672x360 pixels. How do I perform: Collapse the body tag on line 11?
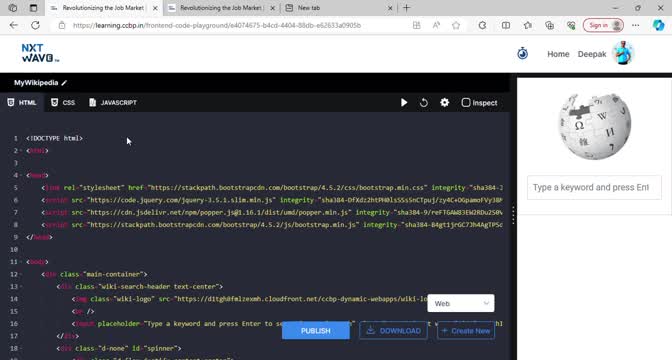click(x=21, y=262)
